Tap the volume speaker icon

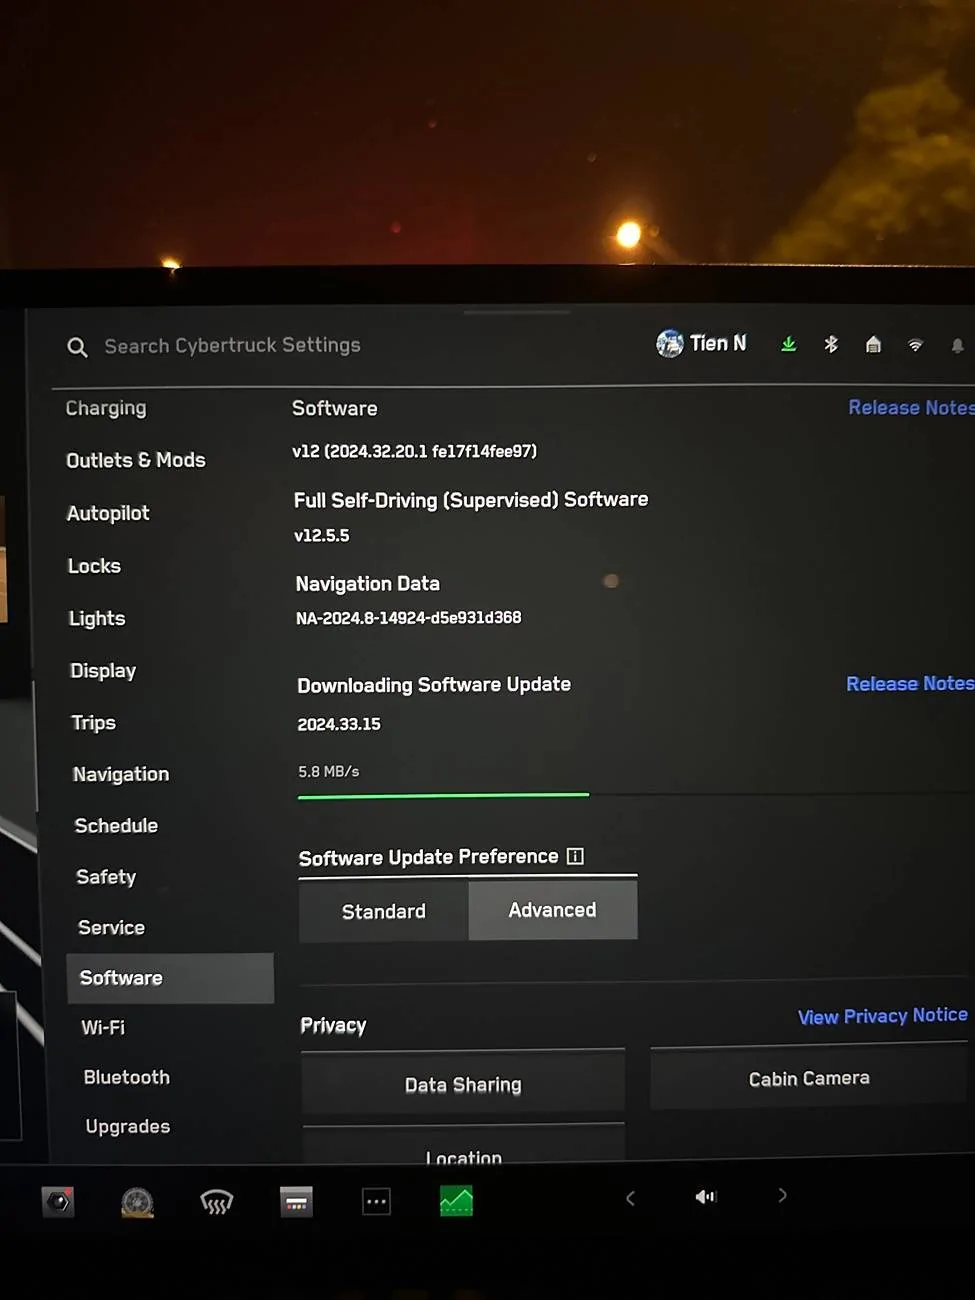pos(706,1196)
